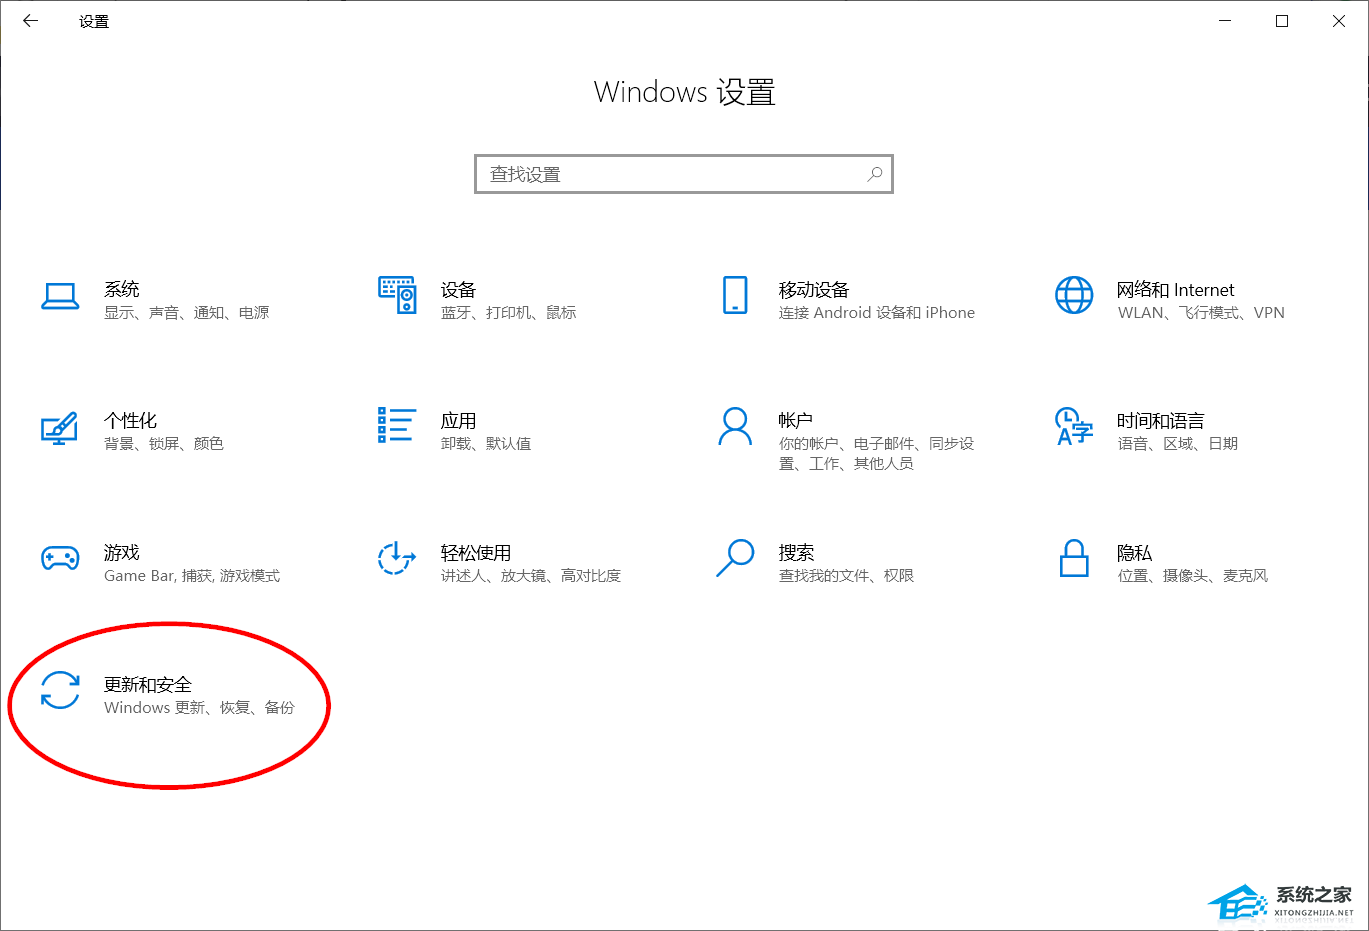Open the 隐私 padlock icon
Viewport: 1369px width, 931px height.
tap(1074, 558)
